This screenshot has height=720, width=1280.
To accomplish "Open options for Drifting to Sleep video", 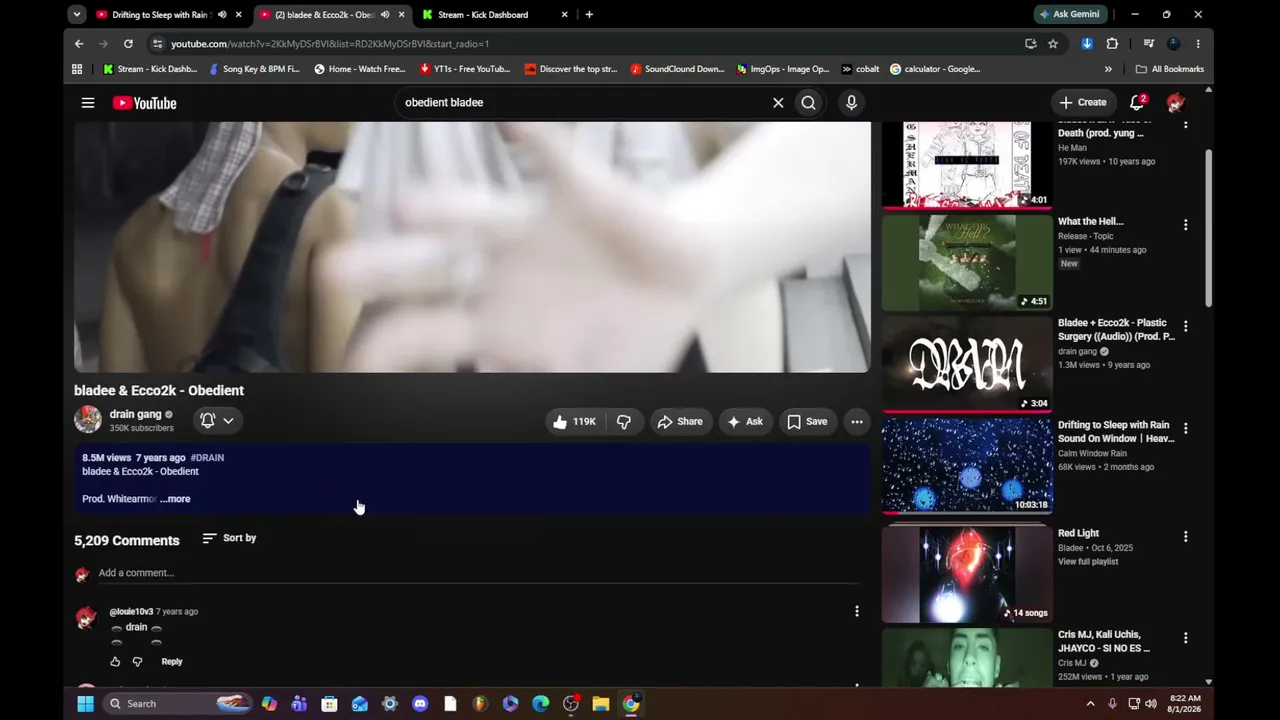I will point(1186,428).
